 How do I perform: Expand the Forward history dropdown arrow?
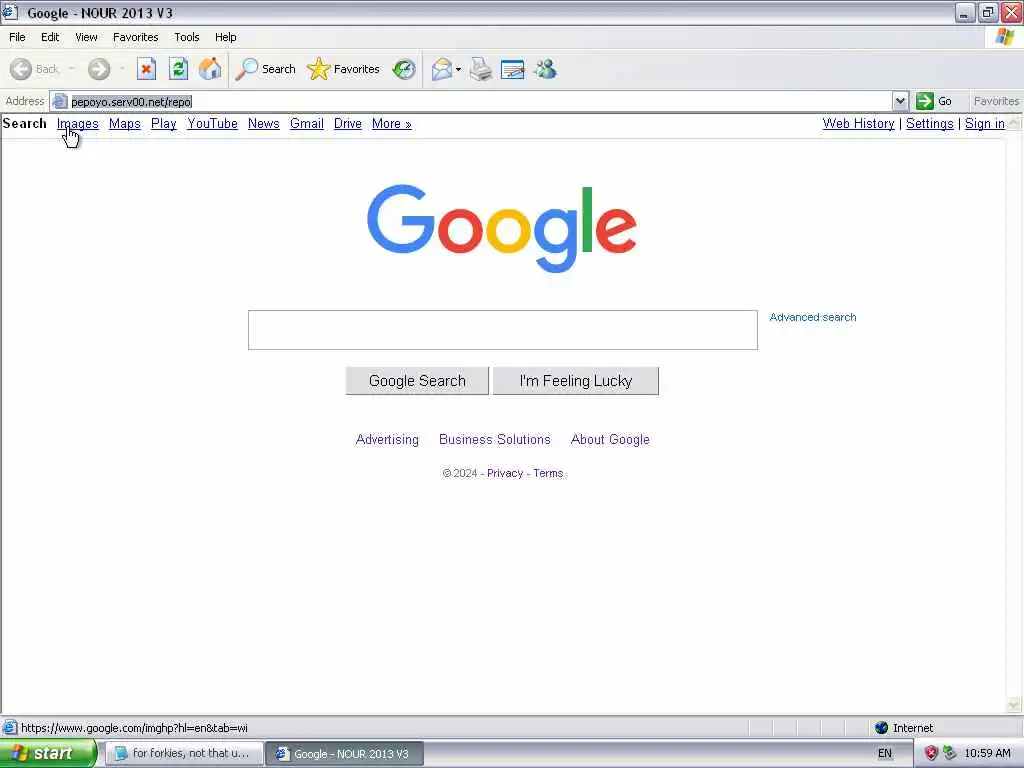pos(122,69)
